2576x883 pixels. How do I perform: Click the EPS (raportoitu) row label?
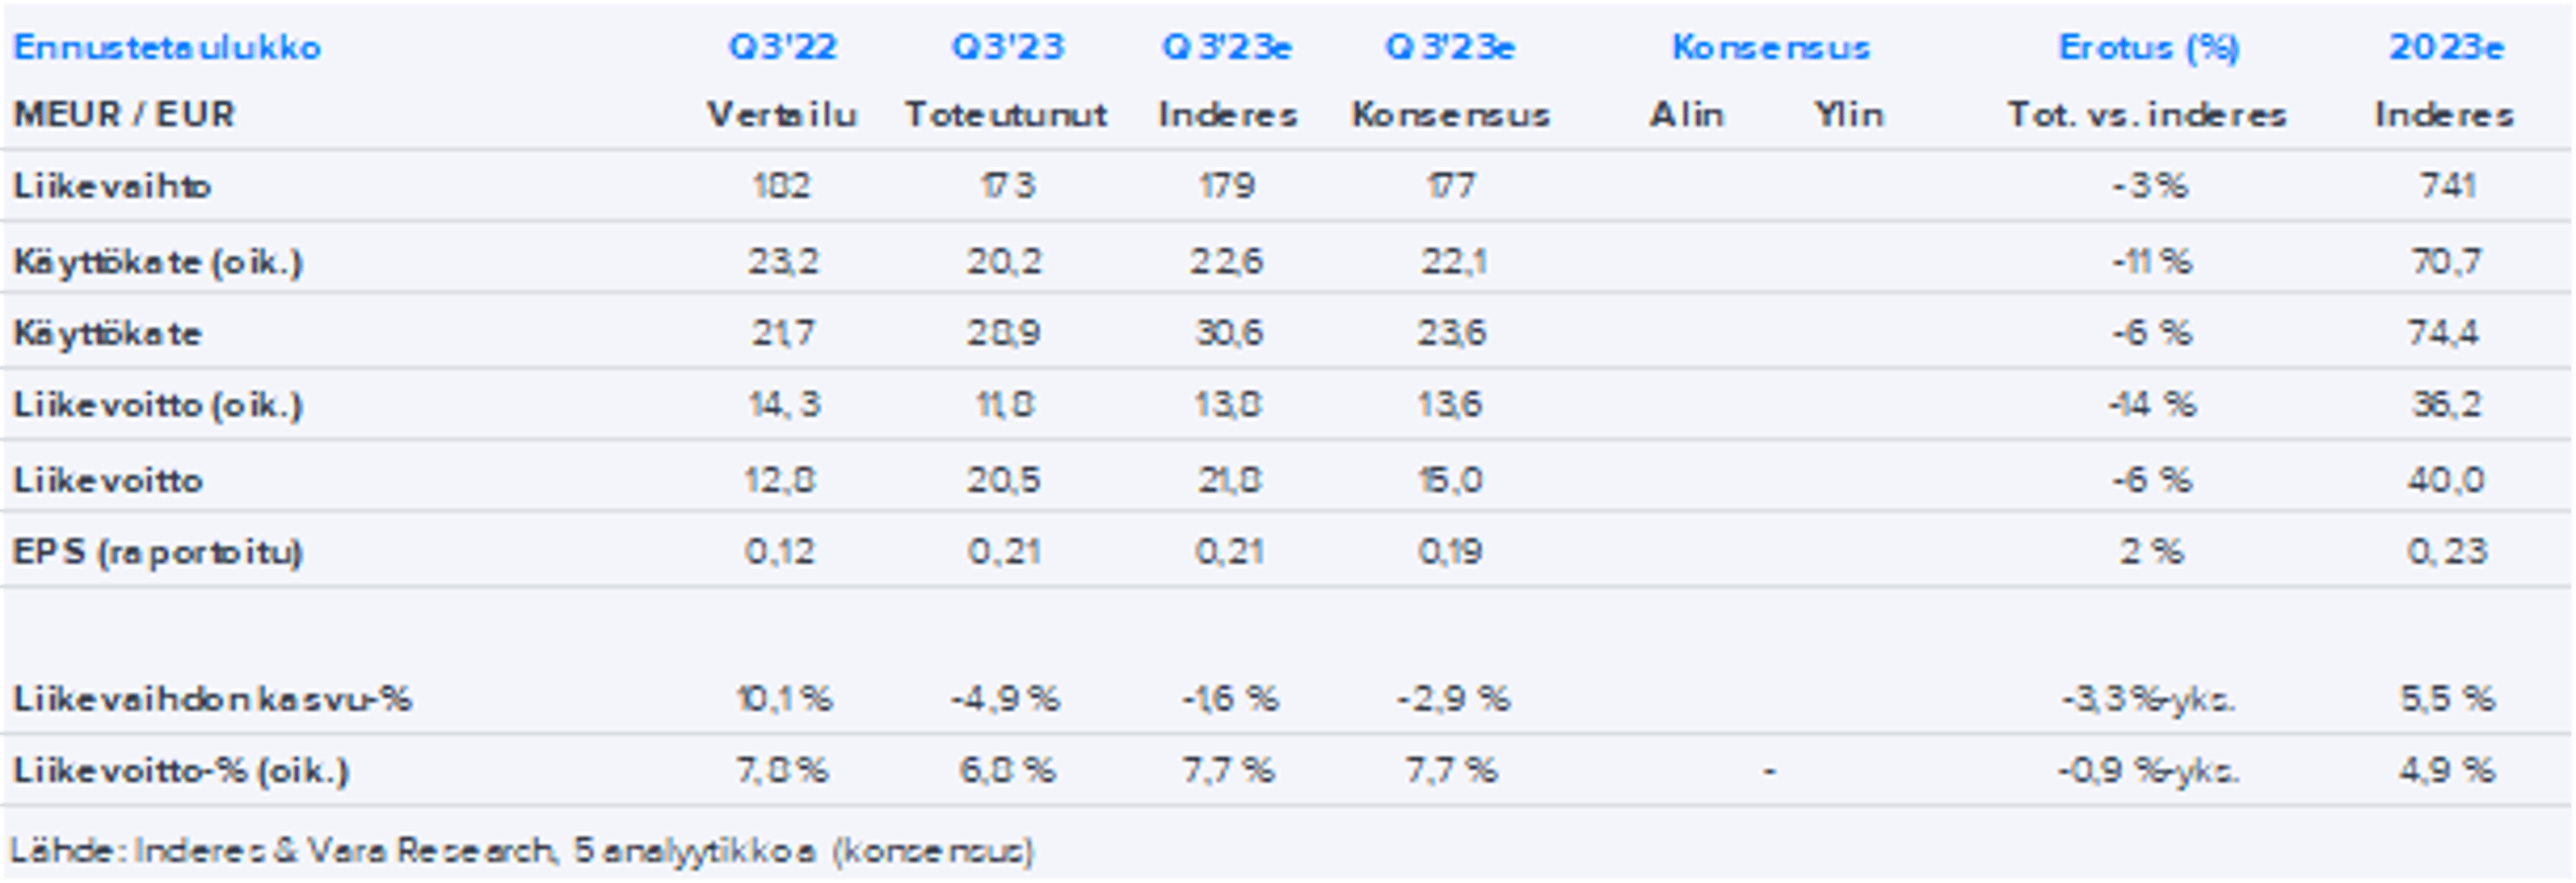(157, 552)
